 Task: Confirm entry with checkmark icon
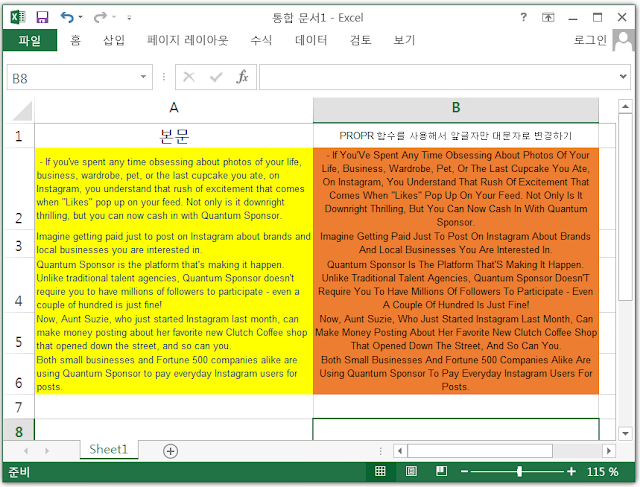coord(216,77)
